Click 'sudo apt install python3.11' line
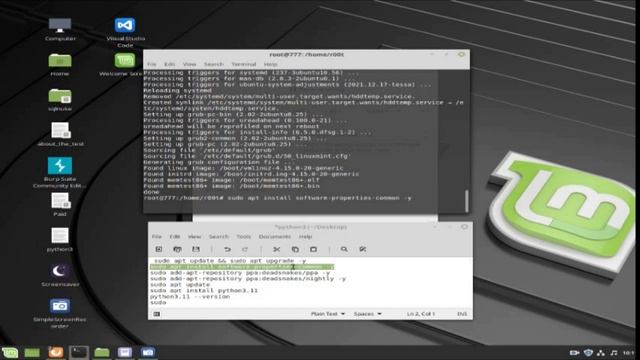The width and height of the screenshot is (640, 360). point(204,291)
